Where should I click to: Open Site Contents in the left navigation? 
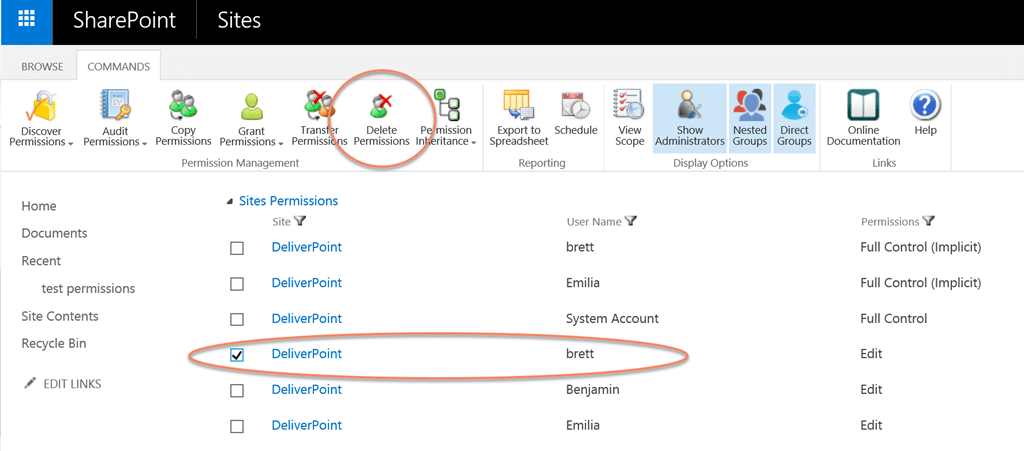pyautogui.click(x=60, y=317)
